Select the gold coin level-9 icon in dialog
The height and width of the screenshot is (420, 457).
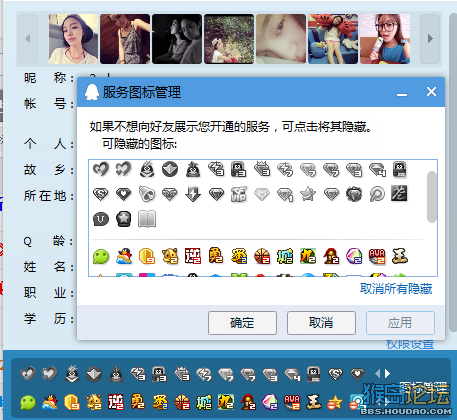coord(147,256)
